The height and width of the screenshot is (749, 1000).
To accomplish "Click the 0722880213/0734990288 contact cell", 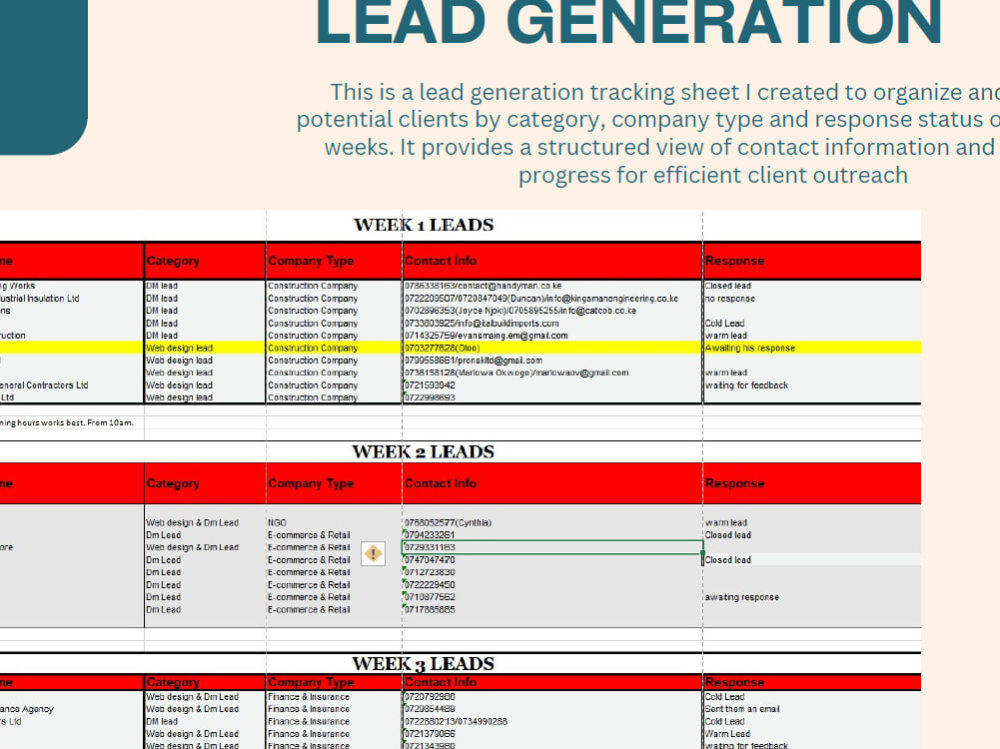I will [552, 722].
